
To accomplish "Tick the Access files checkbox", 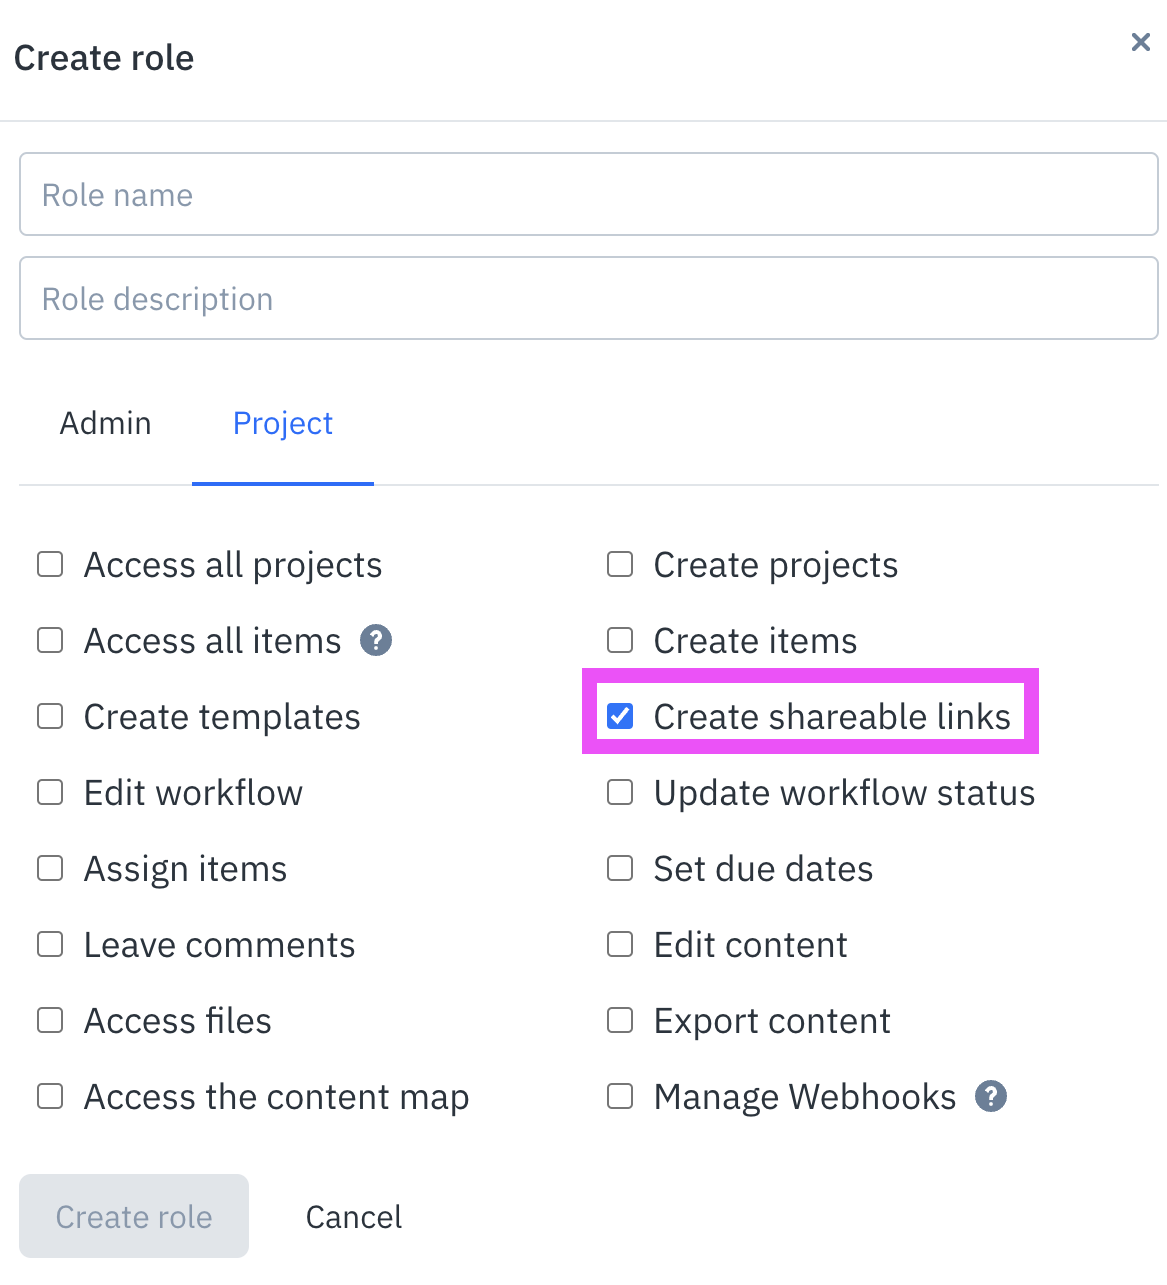I will click(x=50, y=1020).
